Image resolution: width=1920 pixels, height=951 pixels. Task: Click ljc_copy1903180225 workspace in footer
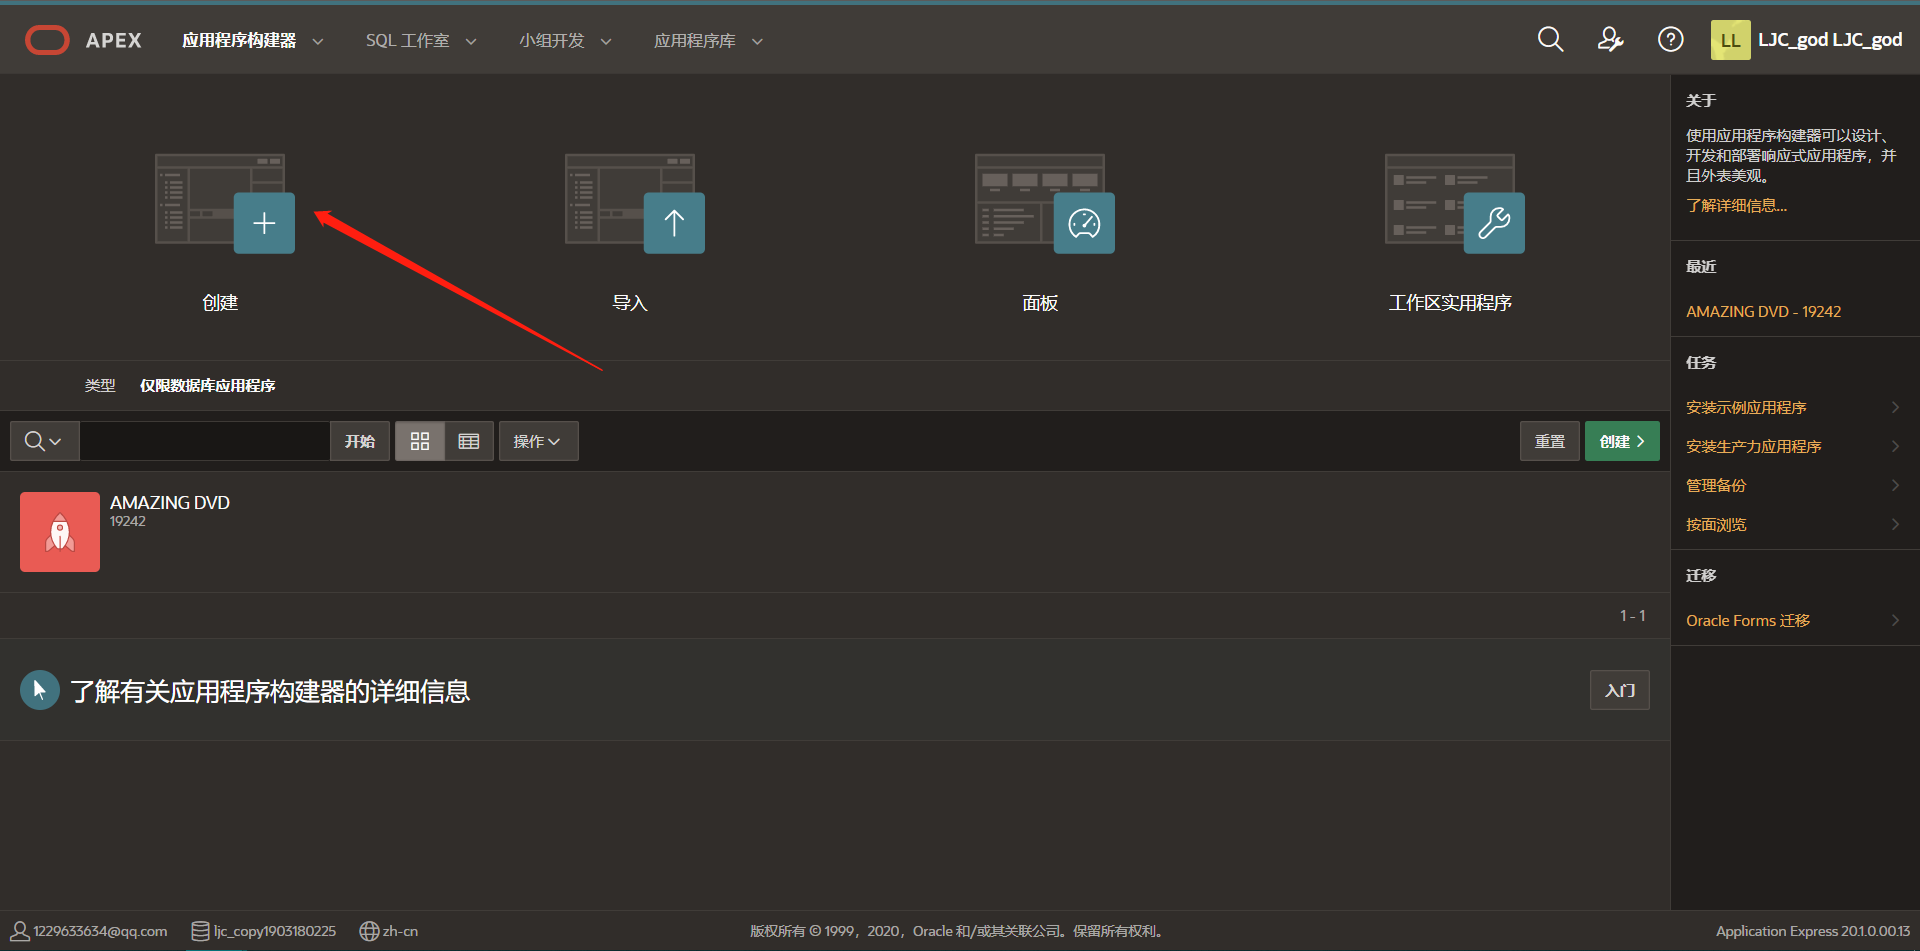[x=275, y=931]
